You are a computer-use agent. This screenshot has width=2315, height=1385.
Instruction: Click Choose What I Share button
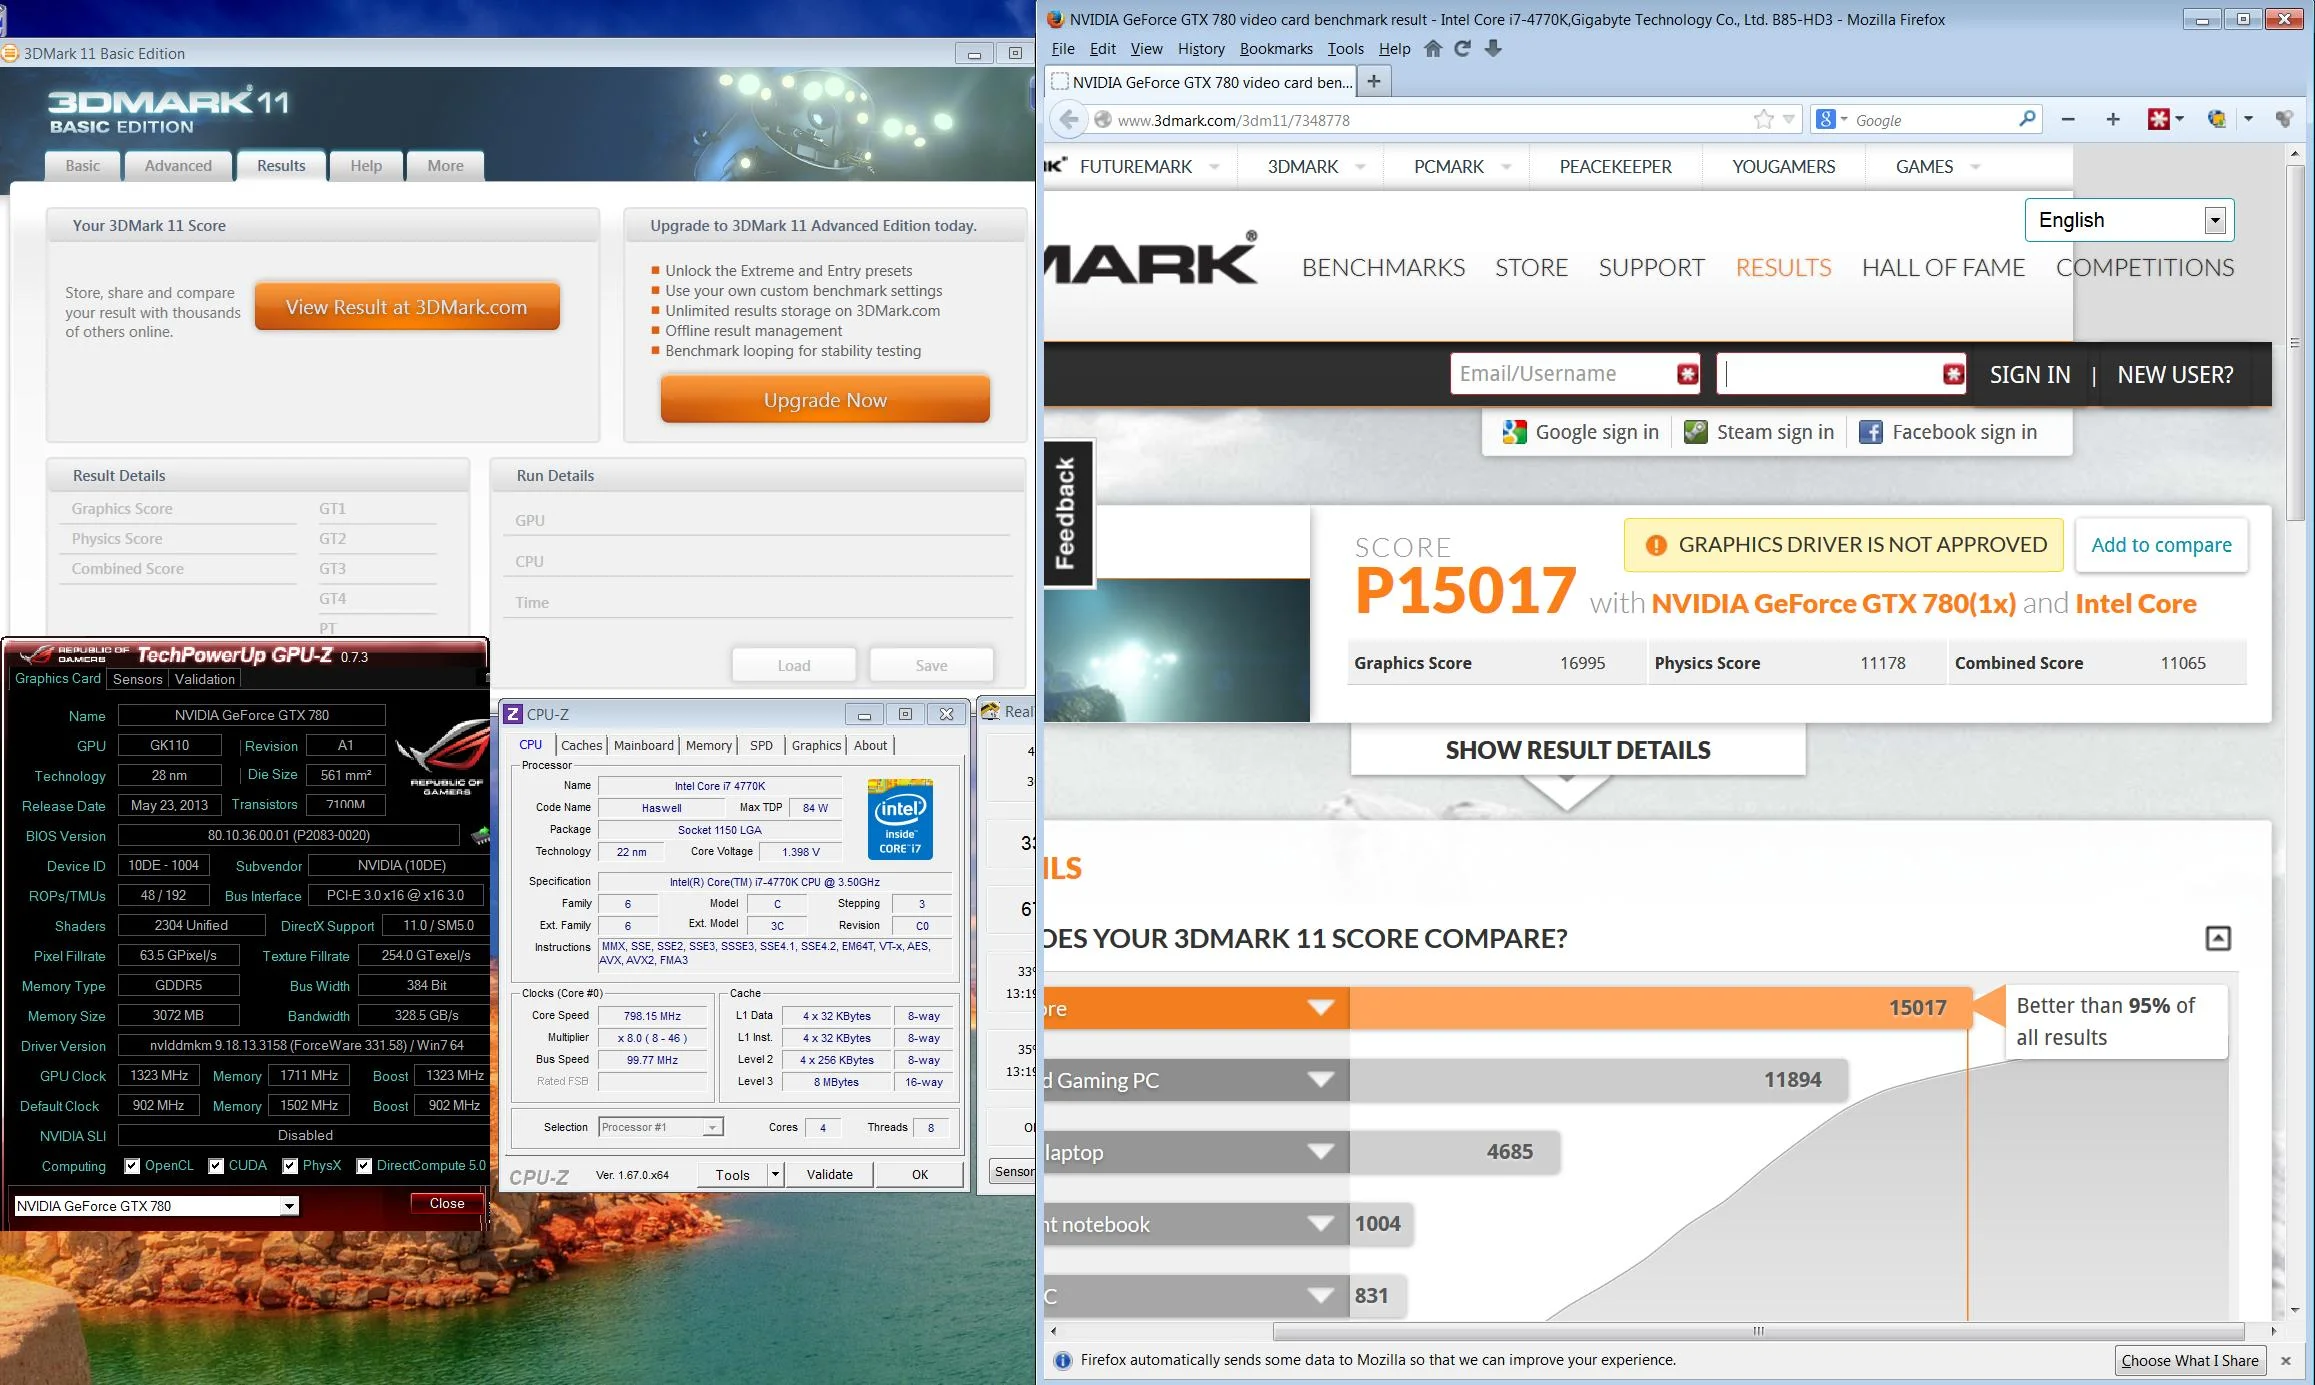pyautogui.click(x=2190, y=1361)
